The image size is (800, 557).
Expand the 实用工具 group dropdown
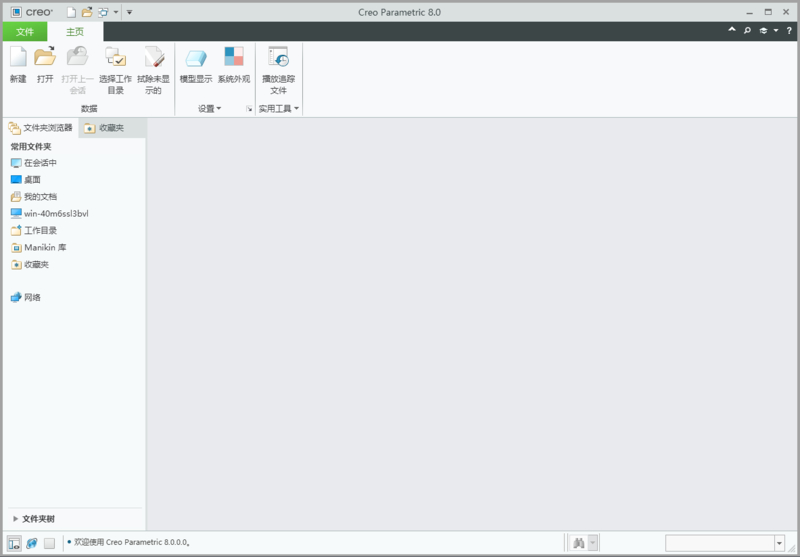(279, 109)
